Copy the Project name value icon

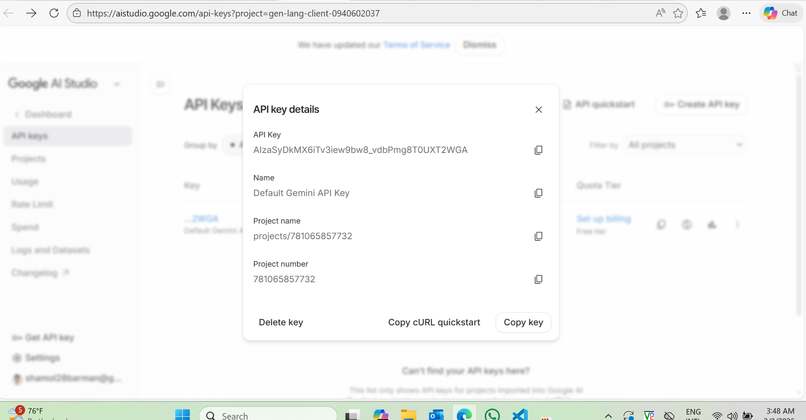[538, 236]
